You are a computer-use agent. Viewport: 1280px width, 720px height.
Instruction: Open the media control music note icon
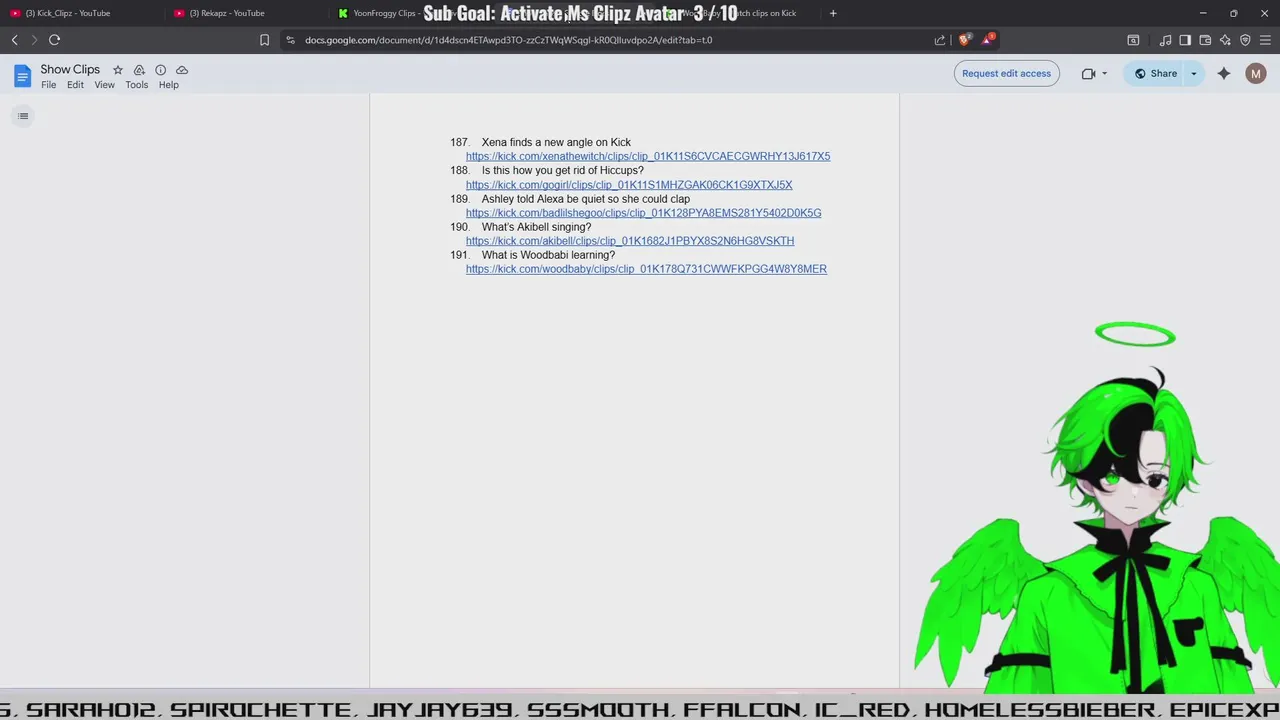1165,40
